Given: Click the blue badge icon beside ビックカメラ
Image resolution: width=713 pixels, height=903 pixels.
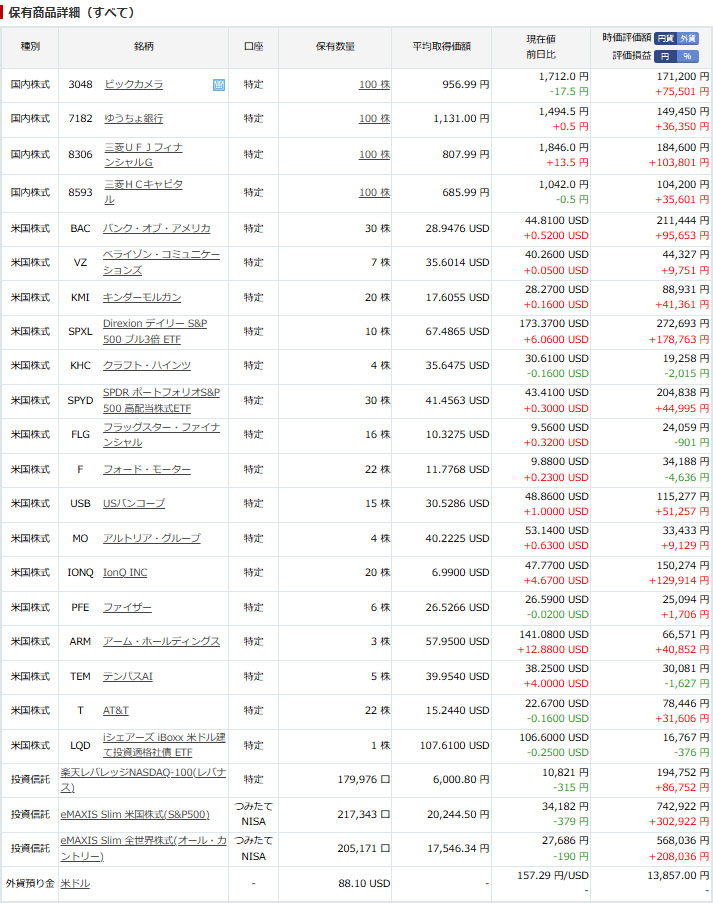Looking at the screenshot, I should tap(219, 85).
